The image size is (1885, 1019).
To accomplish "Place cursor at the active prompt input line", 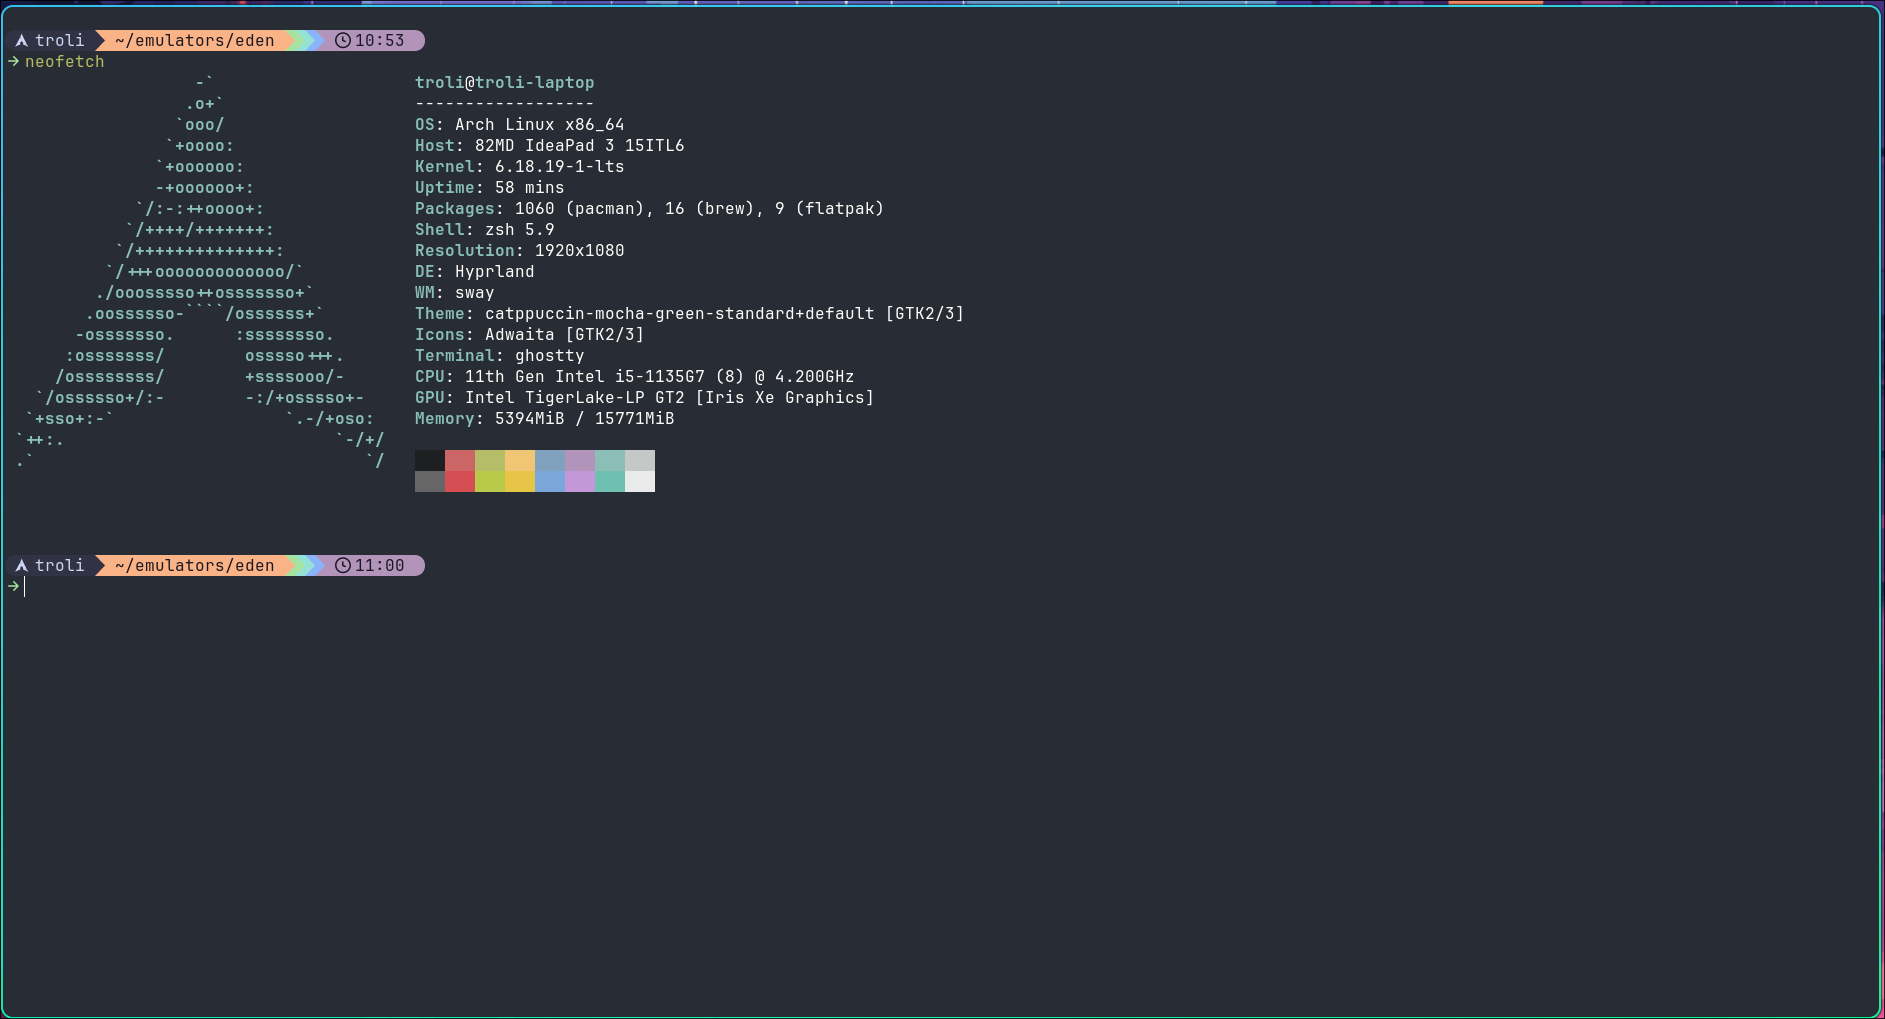I will tap(25, 587).
